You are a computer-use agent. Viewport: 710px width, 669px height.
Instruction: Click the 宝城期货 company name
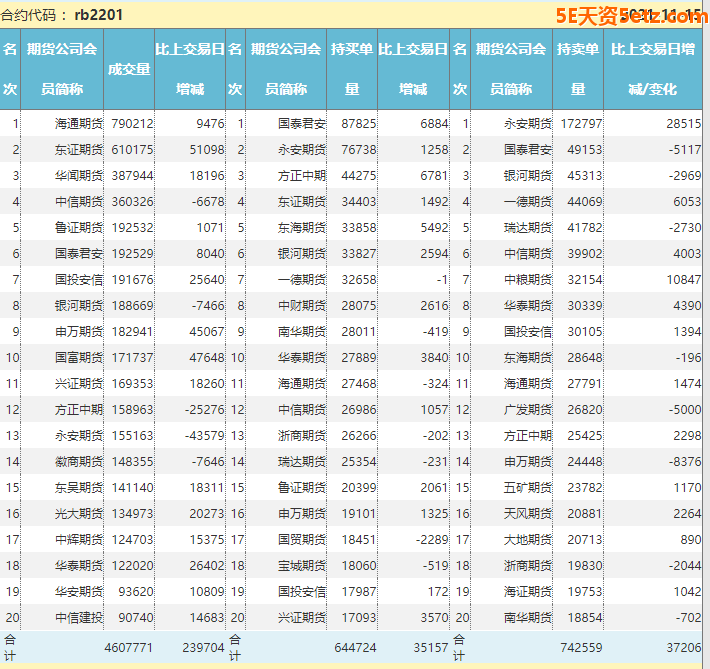click(302, 566)
